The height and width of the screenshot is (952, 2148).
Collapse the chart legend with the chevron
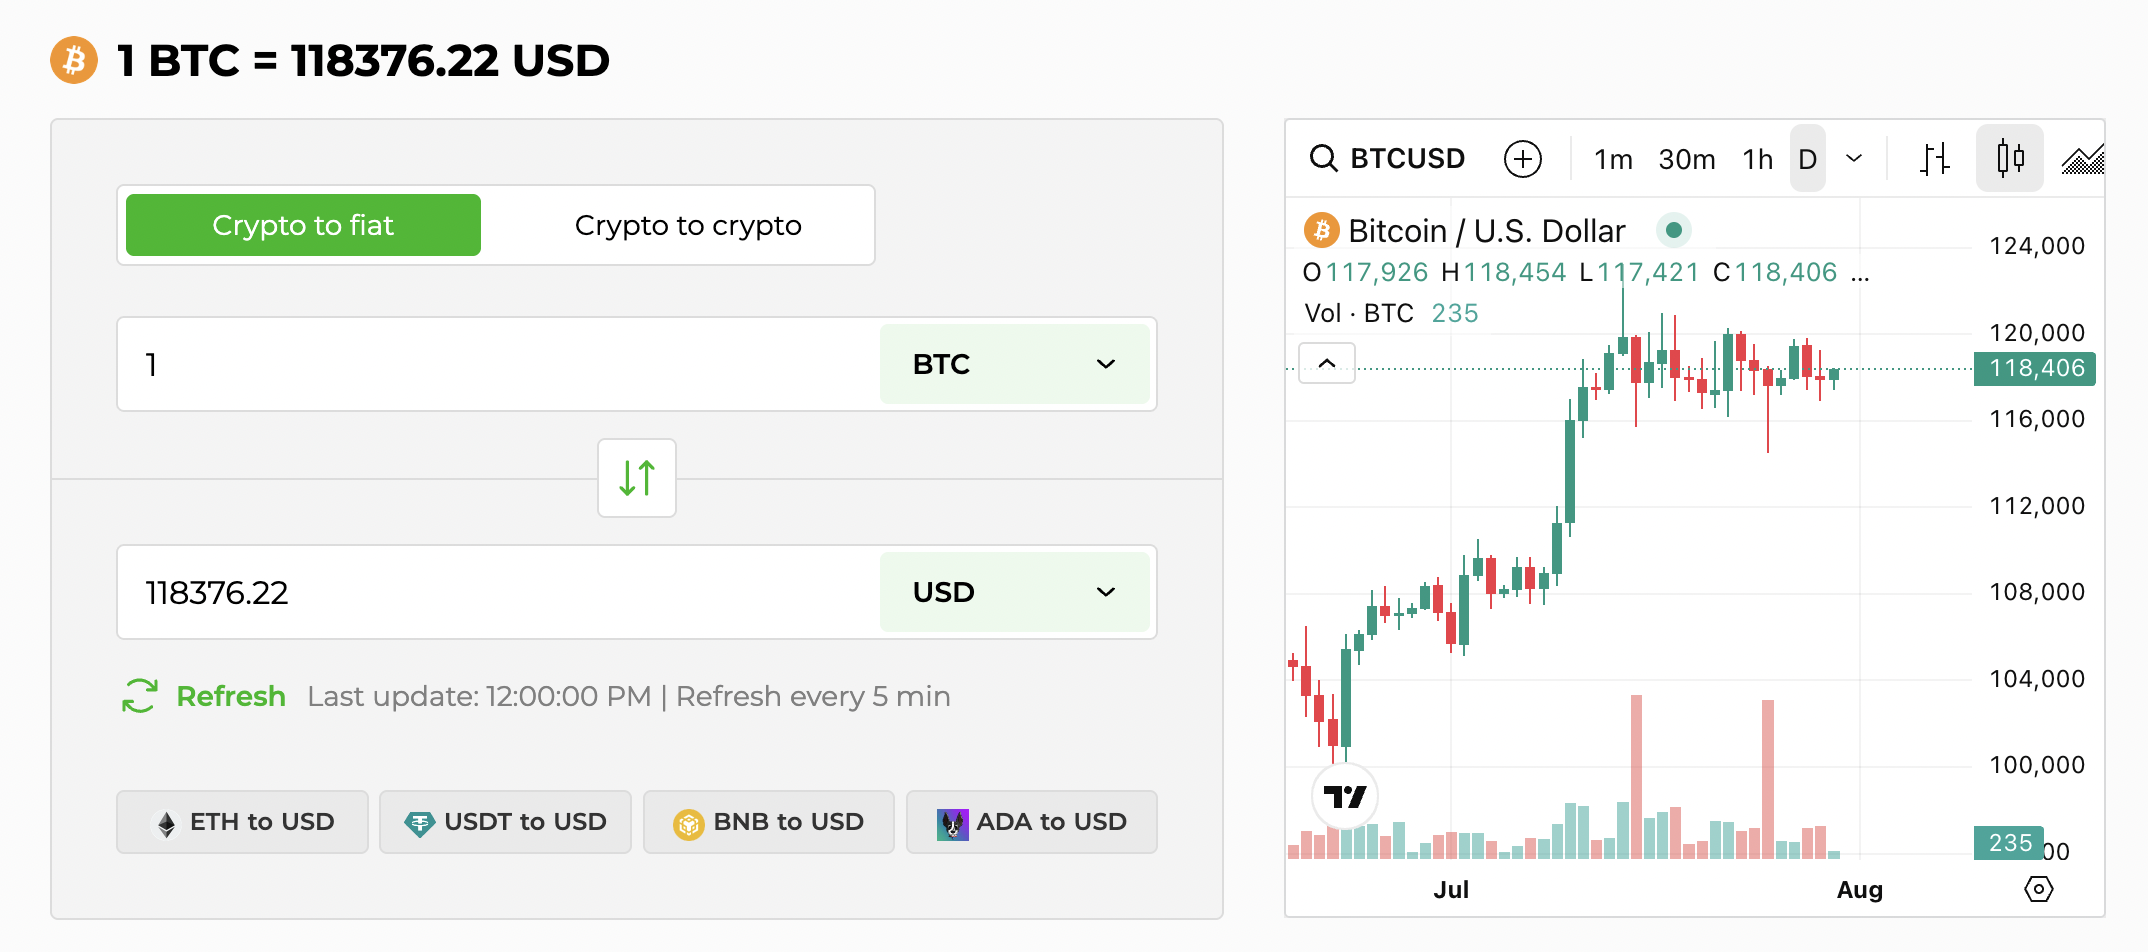point(1326,363)
